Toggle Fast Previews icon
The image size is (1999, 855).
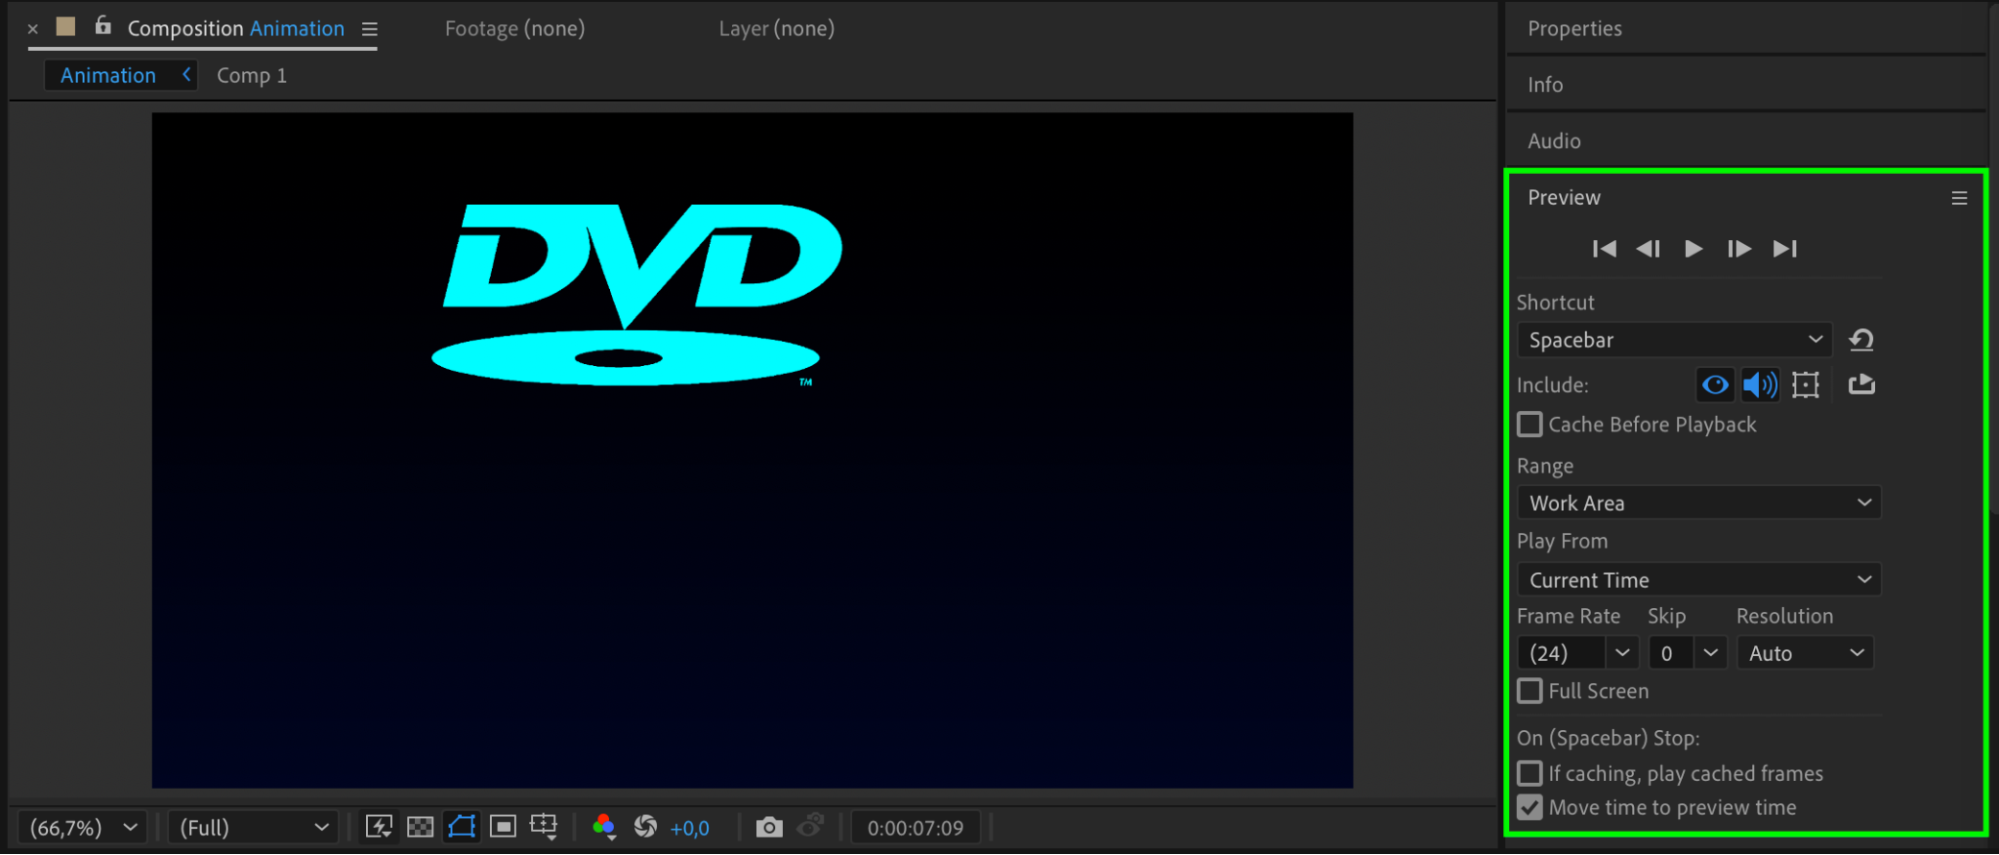point(379,827)
